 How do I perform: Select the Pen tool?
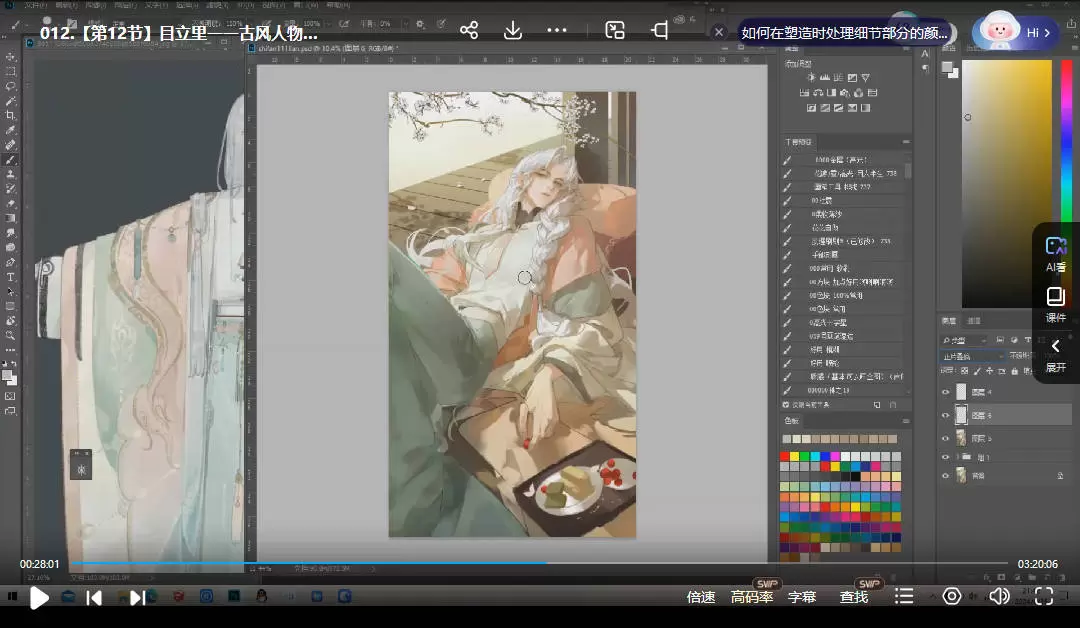(x=10, y=262)
